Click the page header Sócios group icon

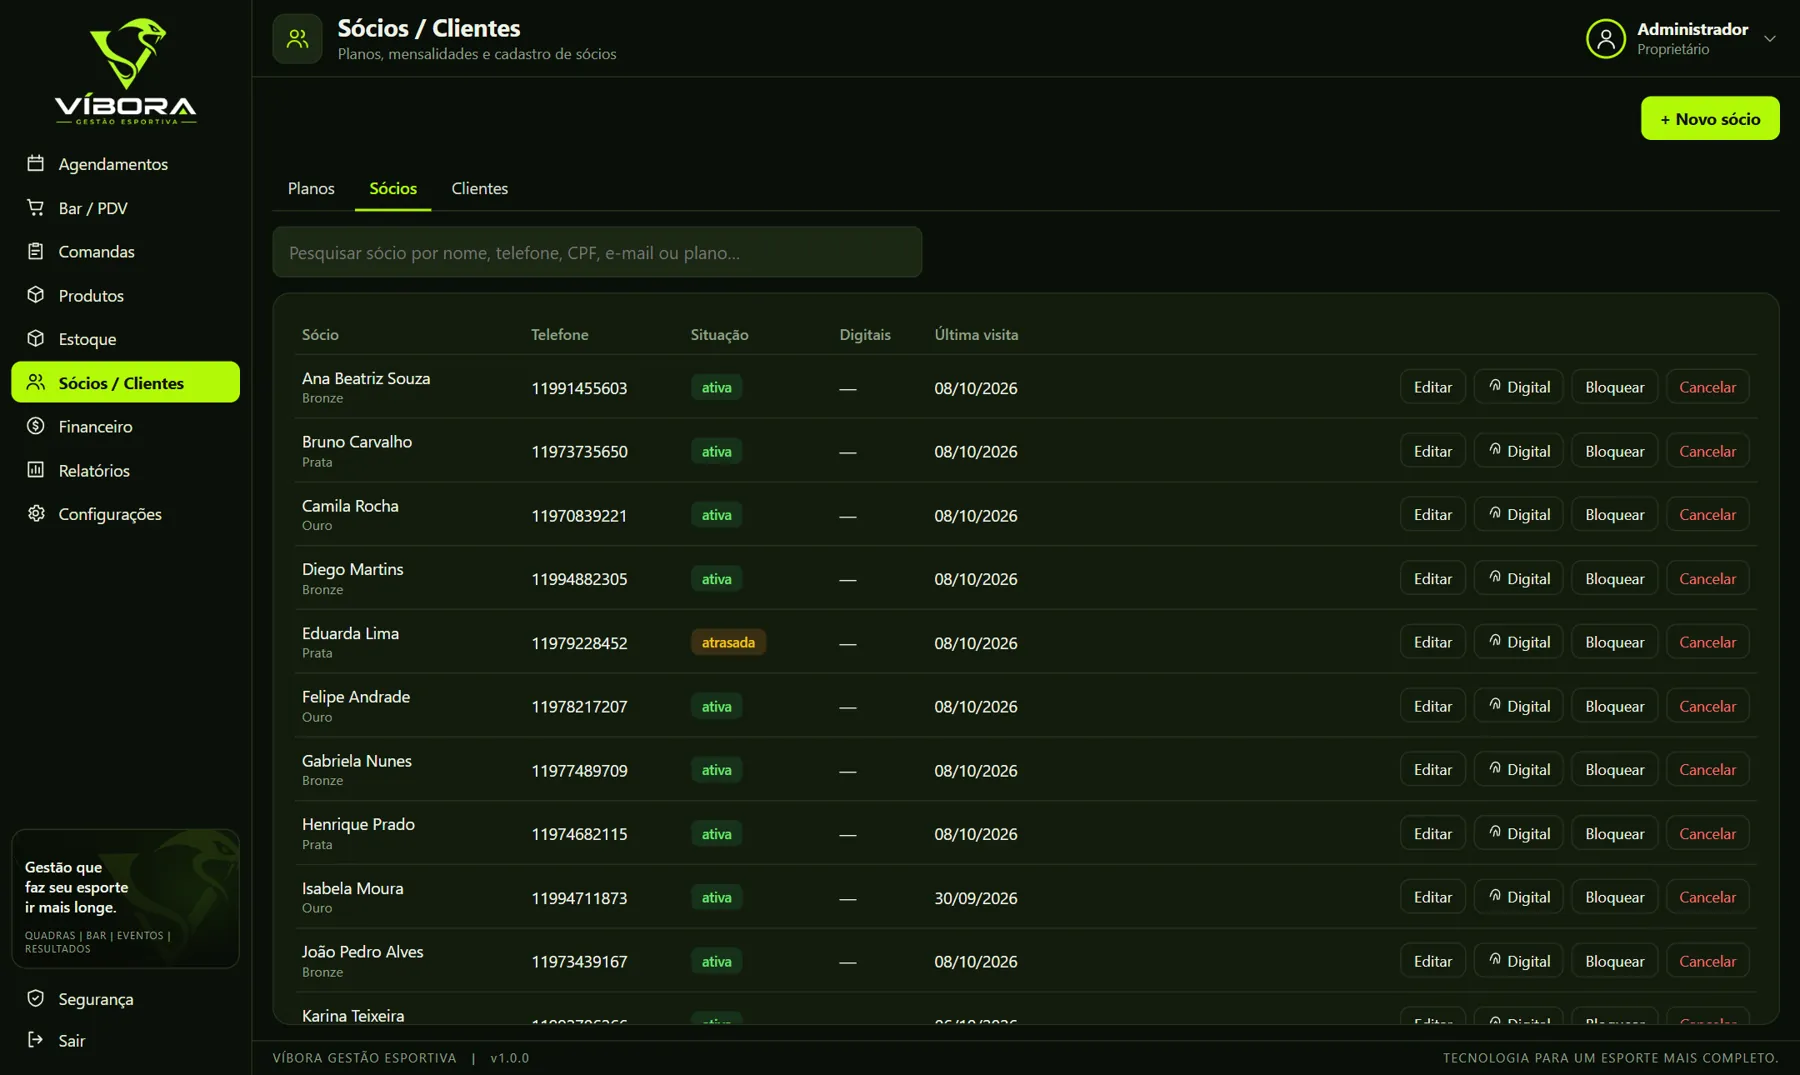coord(297,39)
